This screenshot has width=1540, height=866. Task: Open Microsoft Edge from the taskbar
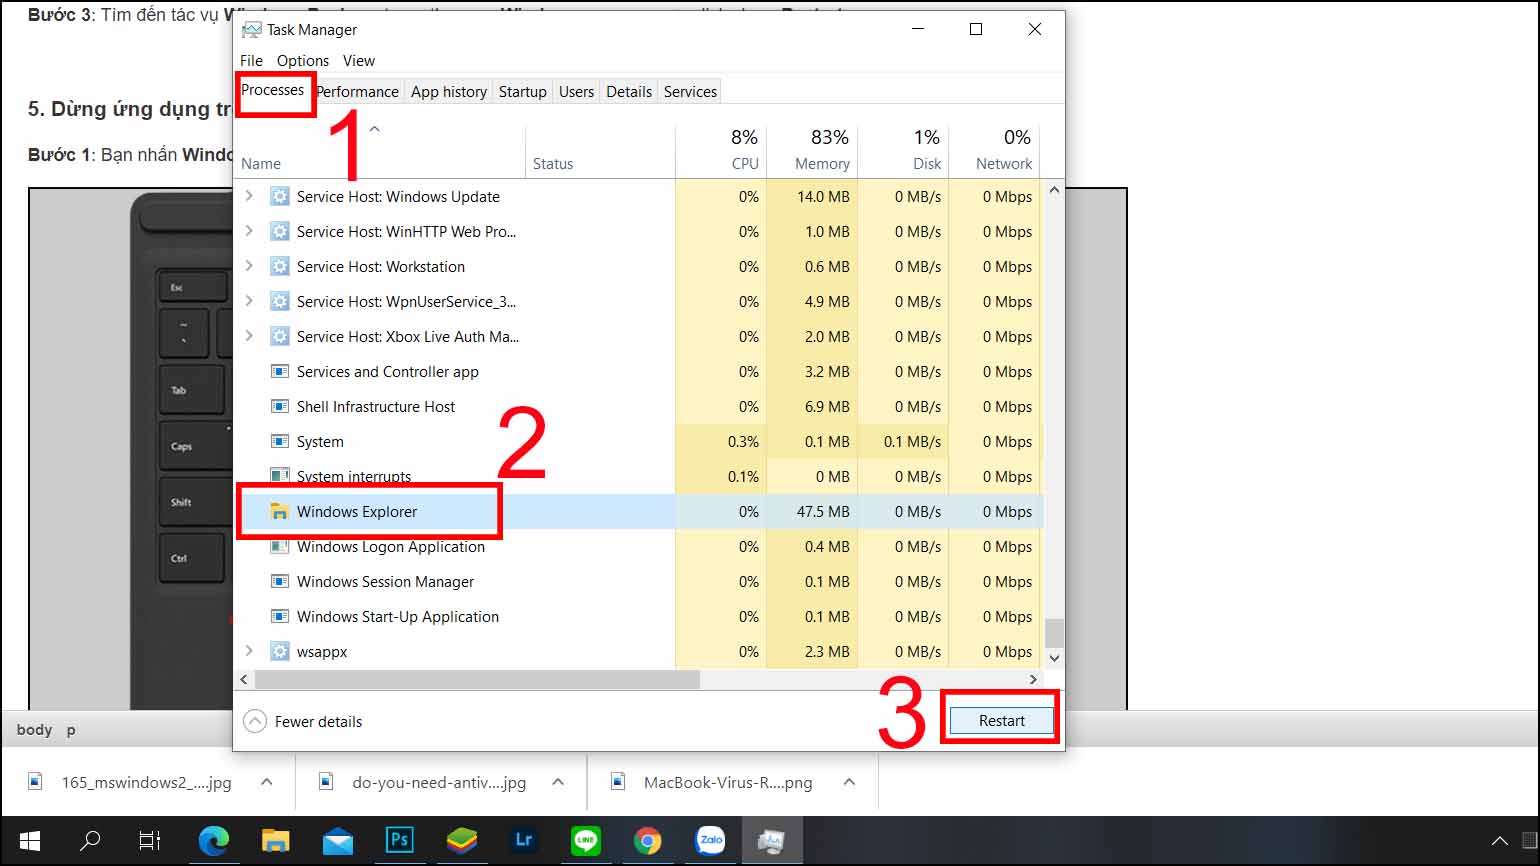214,841
